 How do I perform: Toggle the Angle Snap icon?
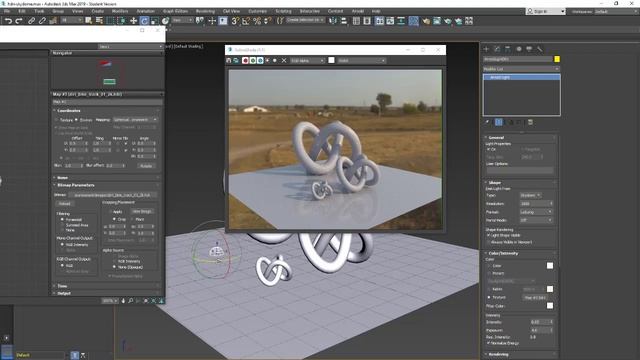tap(246, 21)
